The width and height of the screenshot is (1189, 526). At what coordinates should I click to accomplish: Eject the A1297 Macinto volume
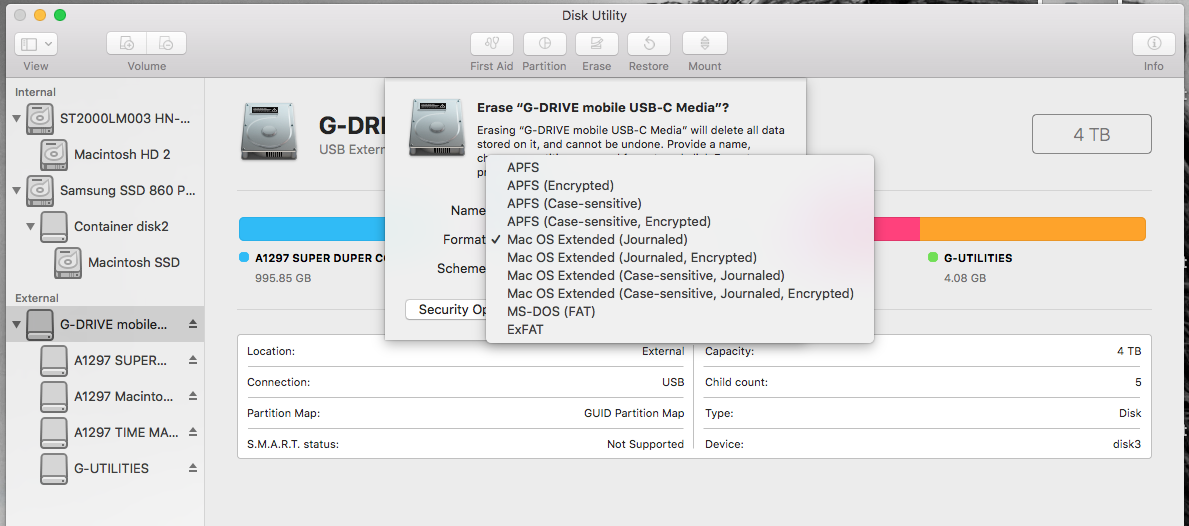193,396
